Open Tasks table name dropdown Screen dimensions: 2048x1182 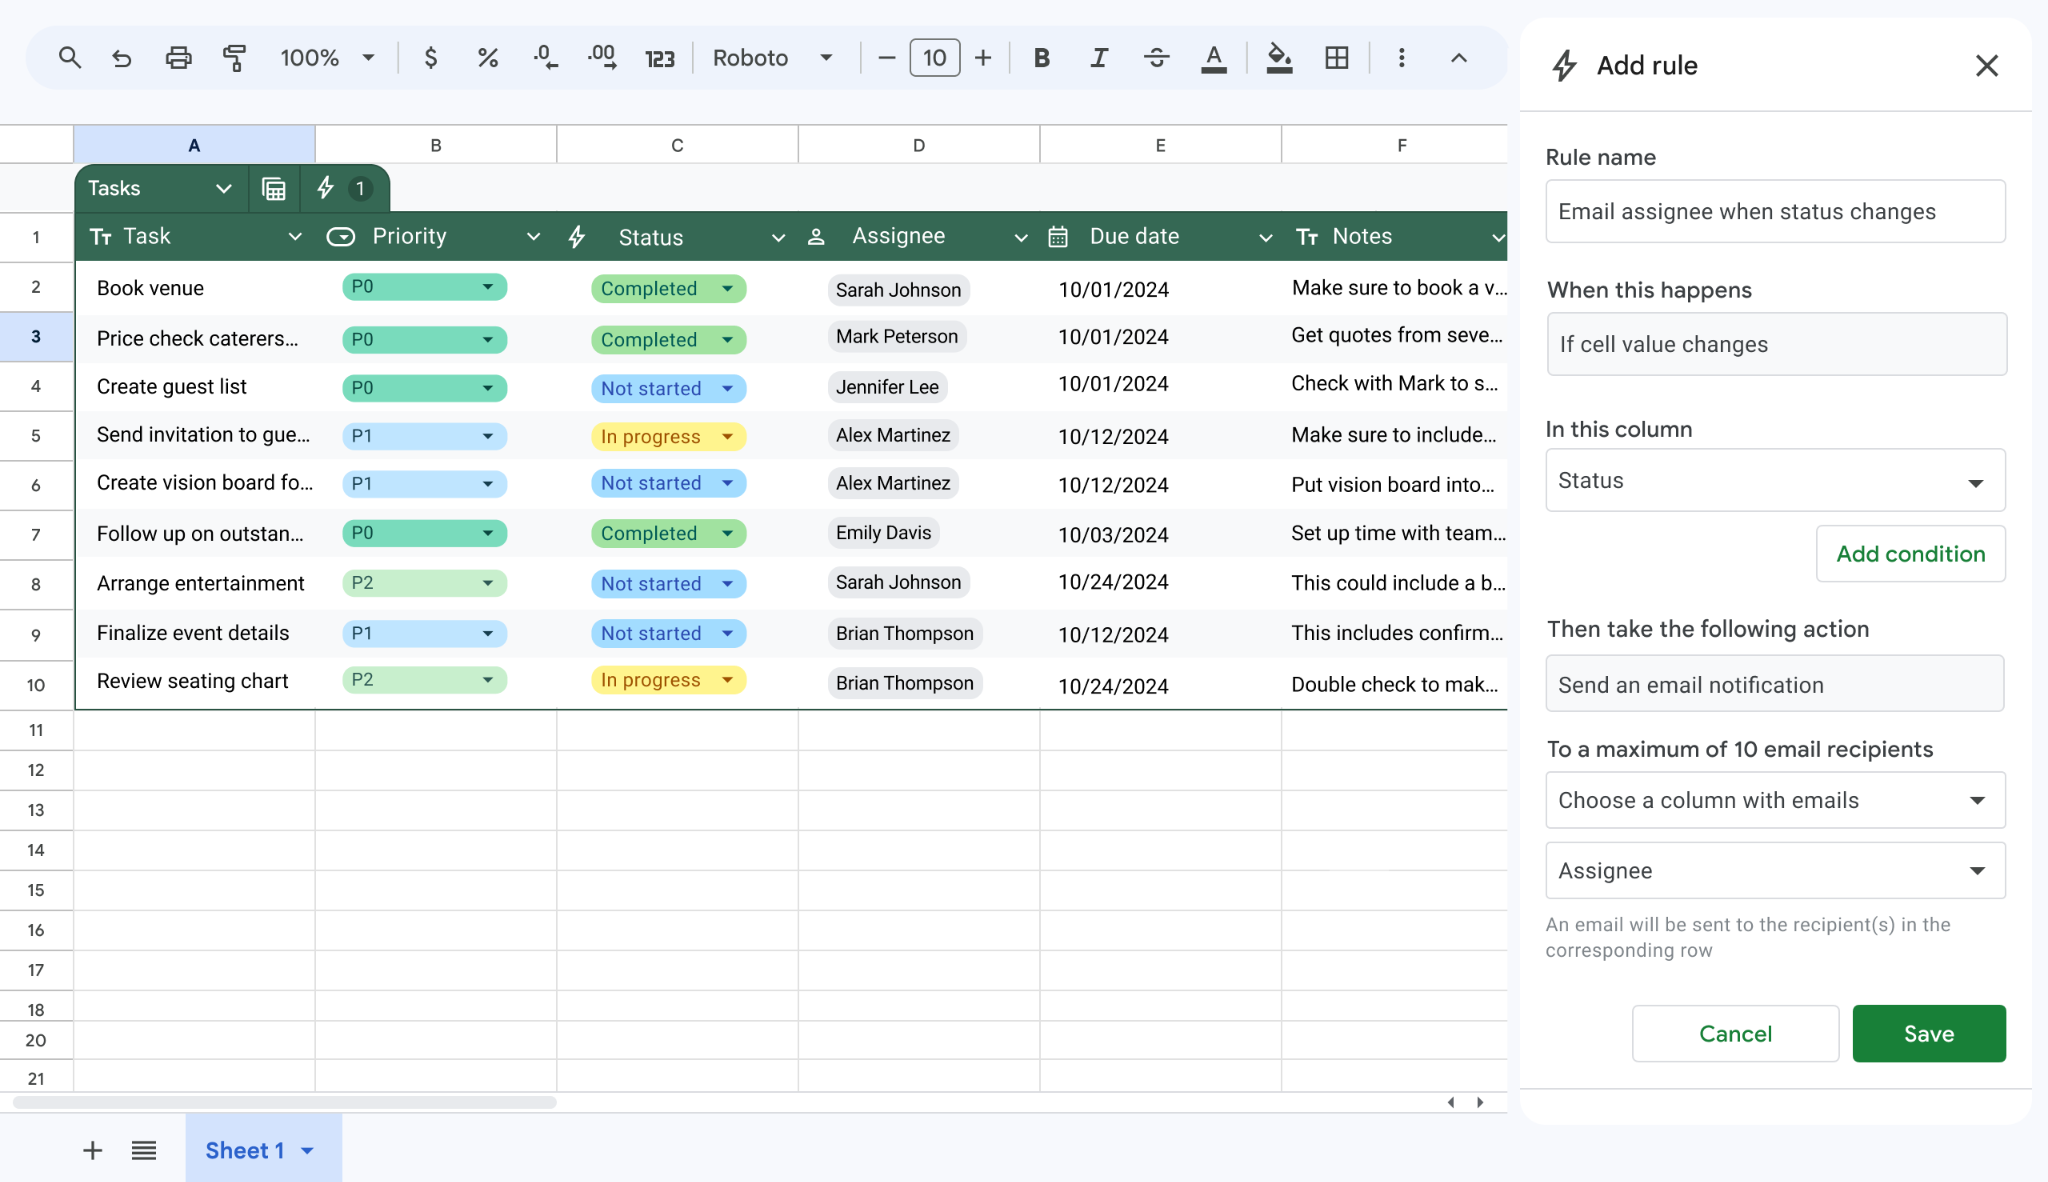point(223,188)
